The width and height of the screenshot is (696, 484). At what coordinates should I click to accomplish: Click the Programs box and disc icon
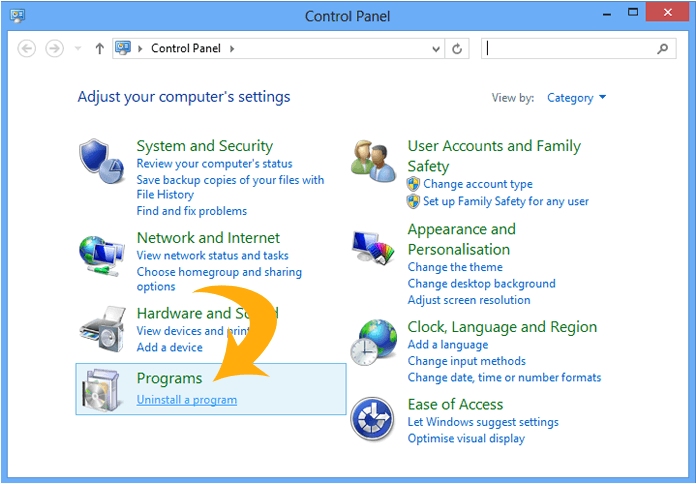coord(103,389)
